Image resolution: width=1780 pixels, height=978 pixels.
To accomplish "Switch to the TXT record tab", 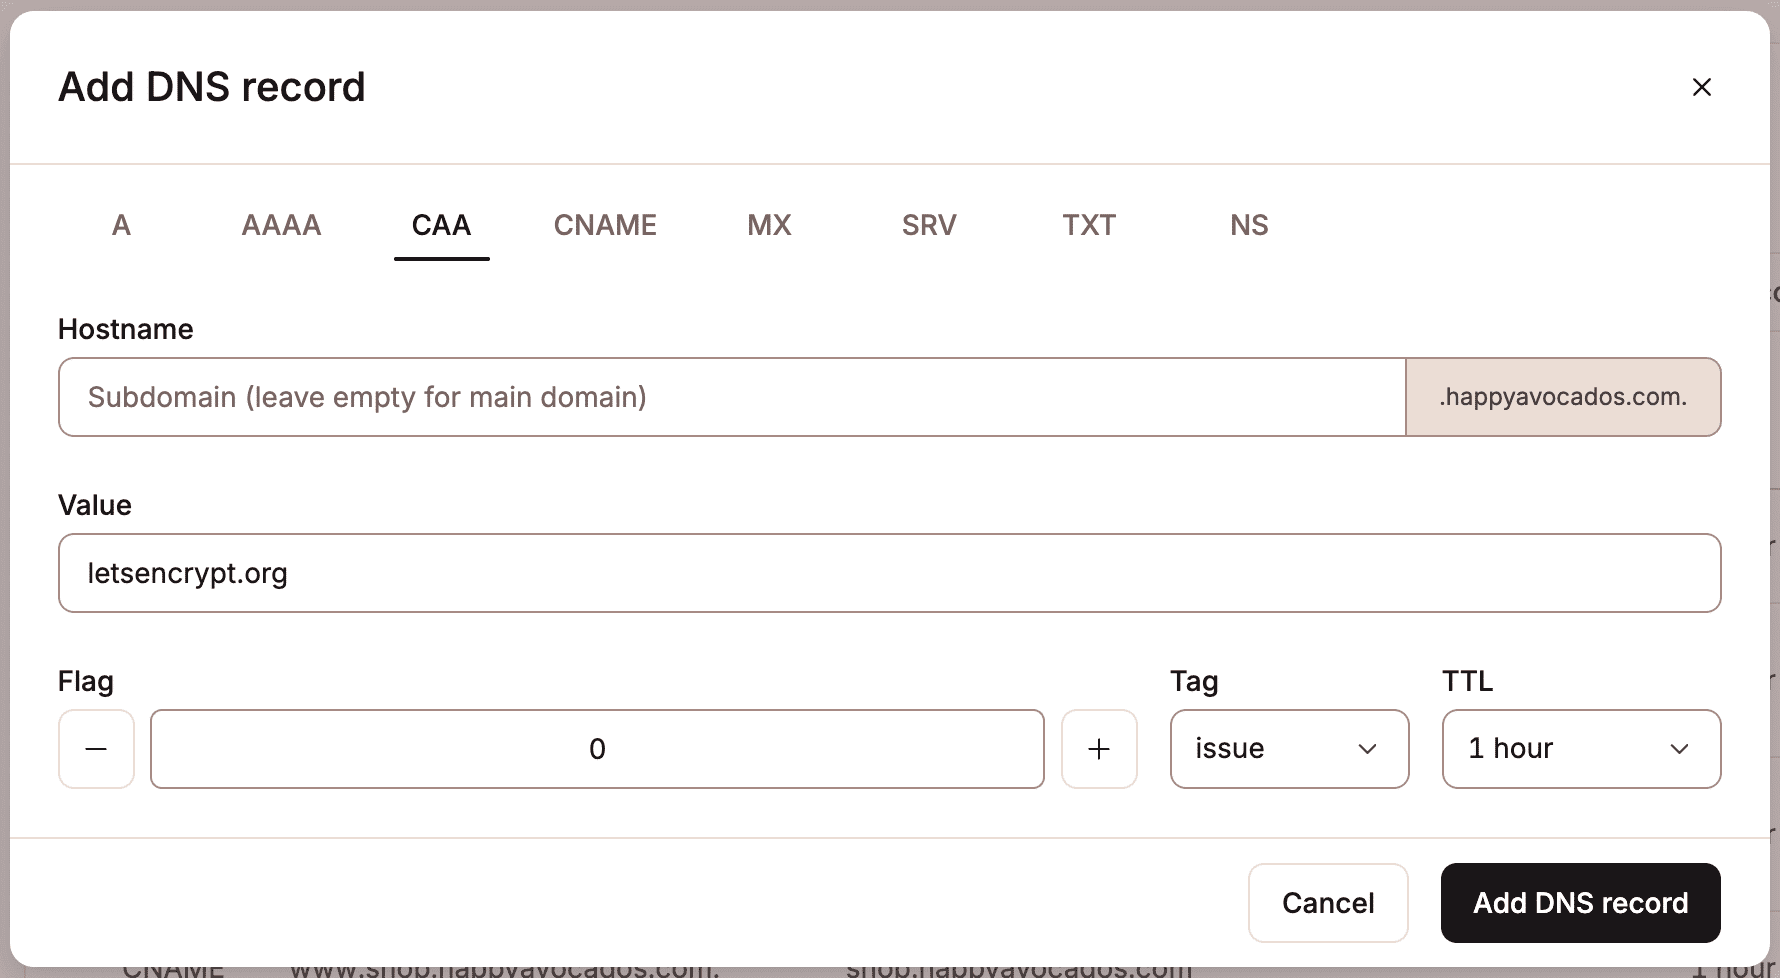I will point(1088,225).
